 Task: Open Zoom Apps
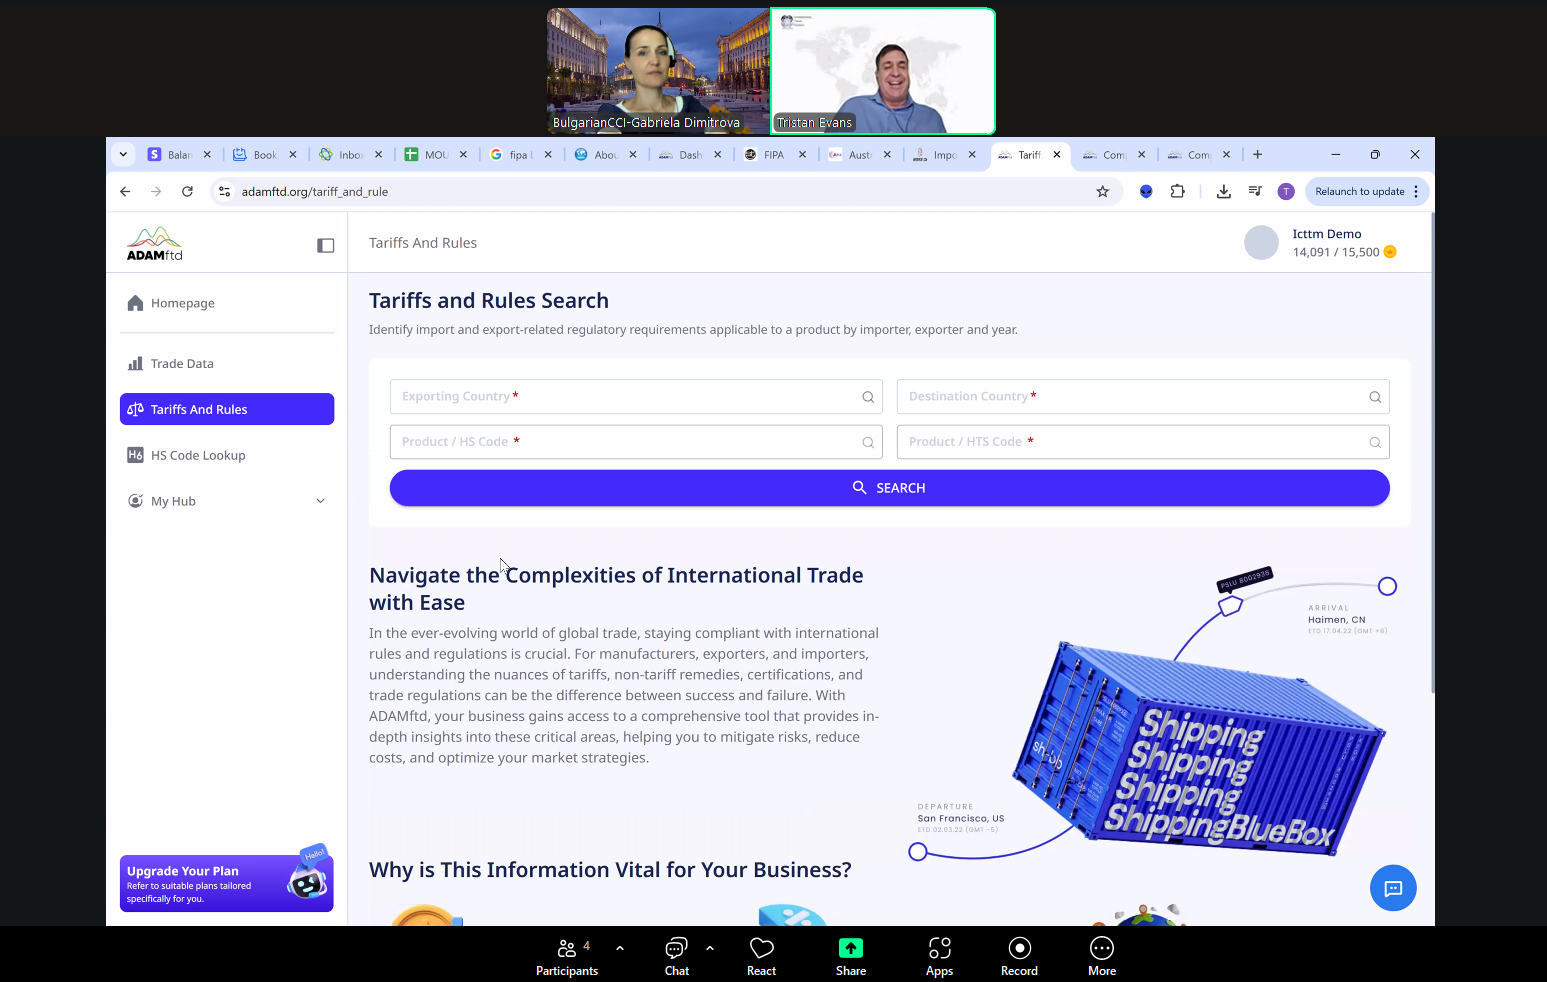940,956
